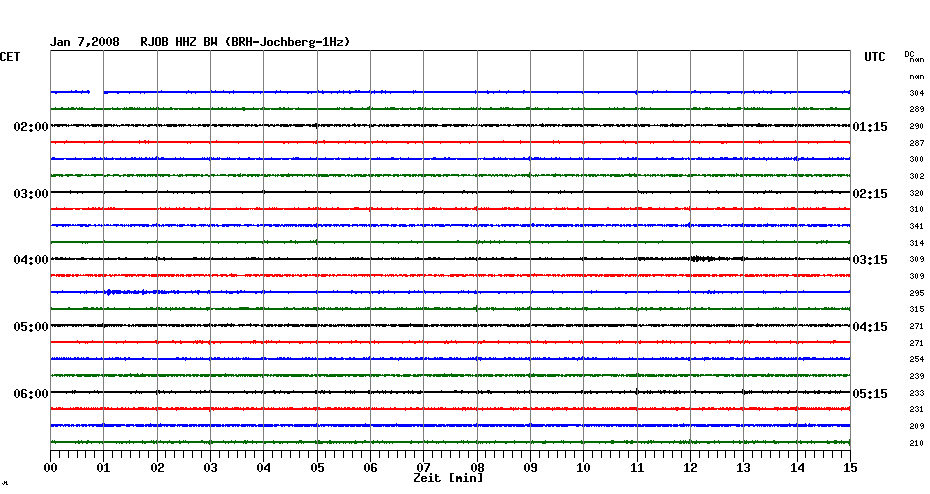Select the 04:00 CET row label
The width and height of the screenshot is (930, 494).
tap(31, 260)
